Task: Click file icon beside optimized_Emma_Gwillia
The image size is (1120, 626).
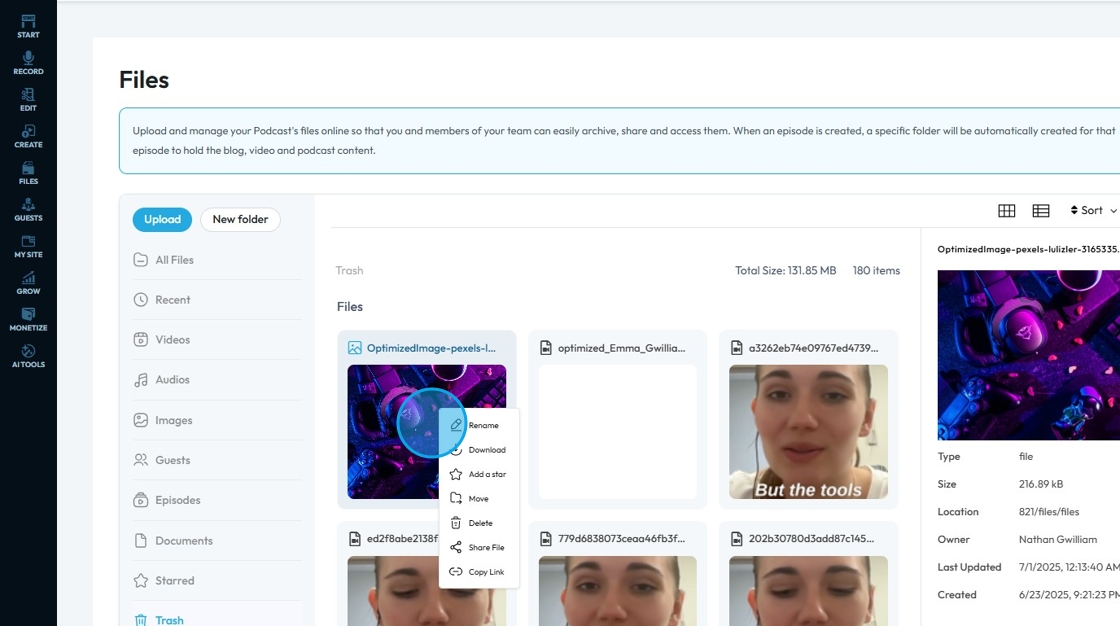Action: point(546,348)
